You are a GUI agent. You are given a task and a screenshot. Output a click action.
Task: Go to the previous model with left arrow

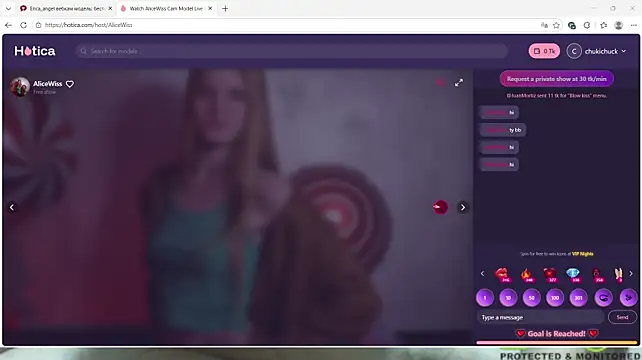[x=12, y=207]
